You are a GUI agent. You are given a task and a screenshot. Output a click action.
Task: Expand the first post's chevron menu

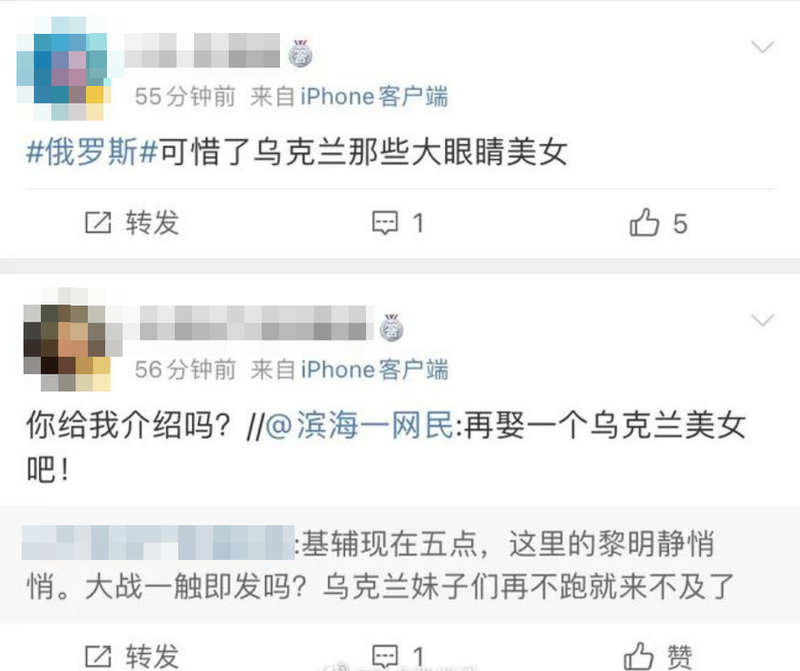[763, 47]
